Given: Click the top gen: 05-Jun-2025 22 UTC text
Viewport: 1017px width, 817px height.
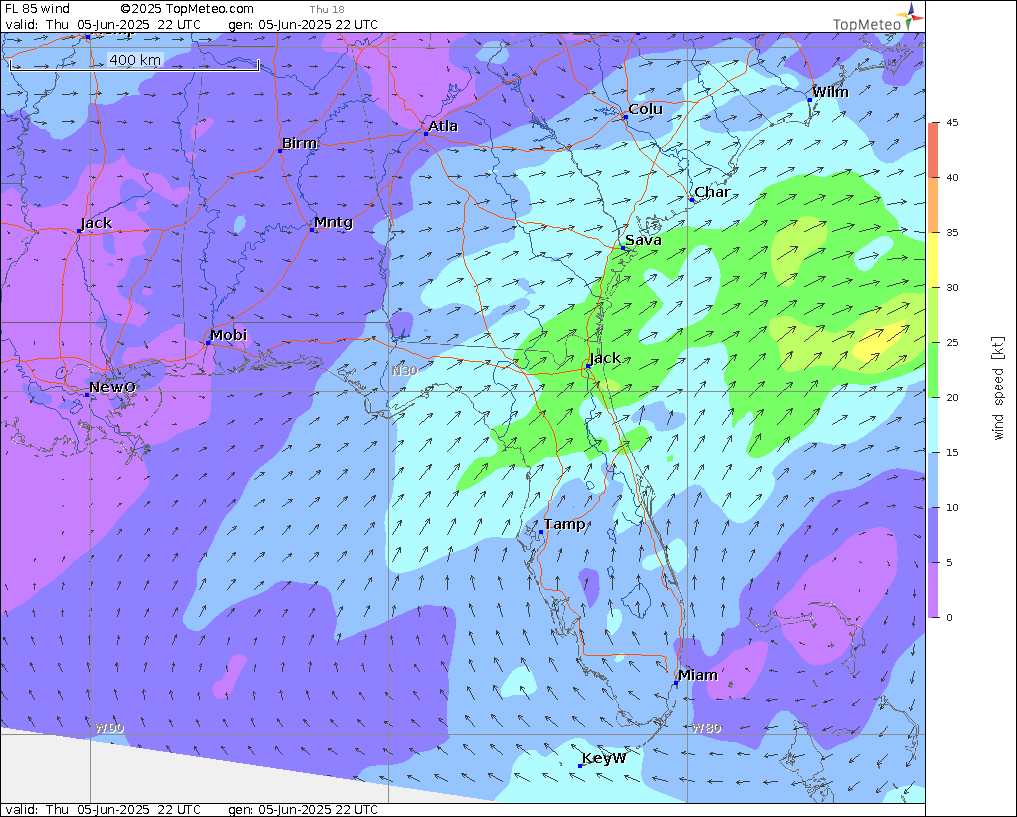Looking at the screenshot, I should 303,25.
